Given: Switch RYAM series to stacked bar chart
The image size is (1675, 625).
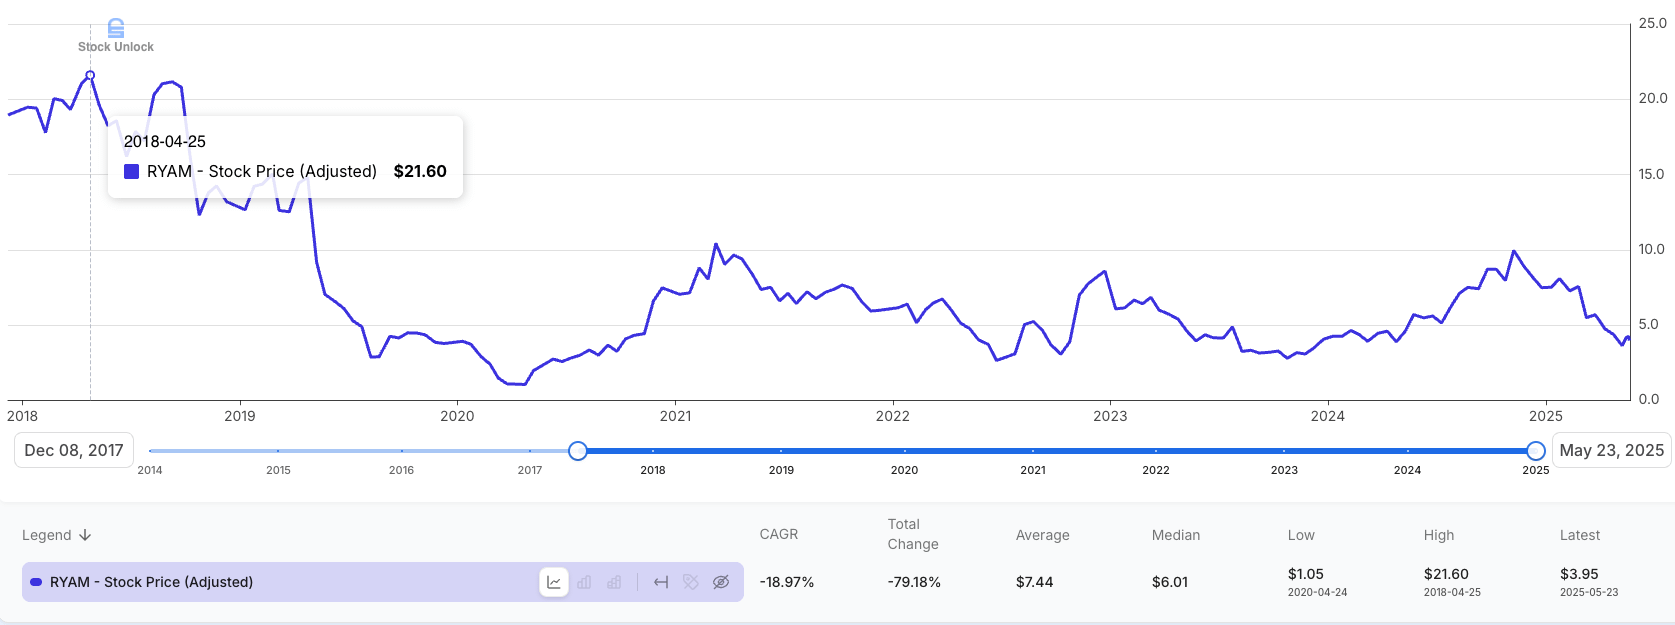Looking at the screenshot, I should [x=614, y=582].
